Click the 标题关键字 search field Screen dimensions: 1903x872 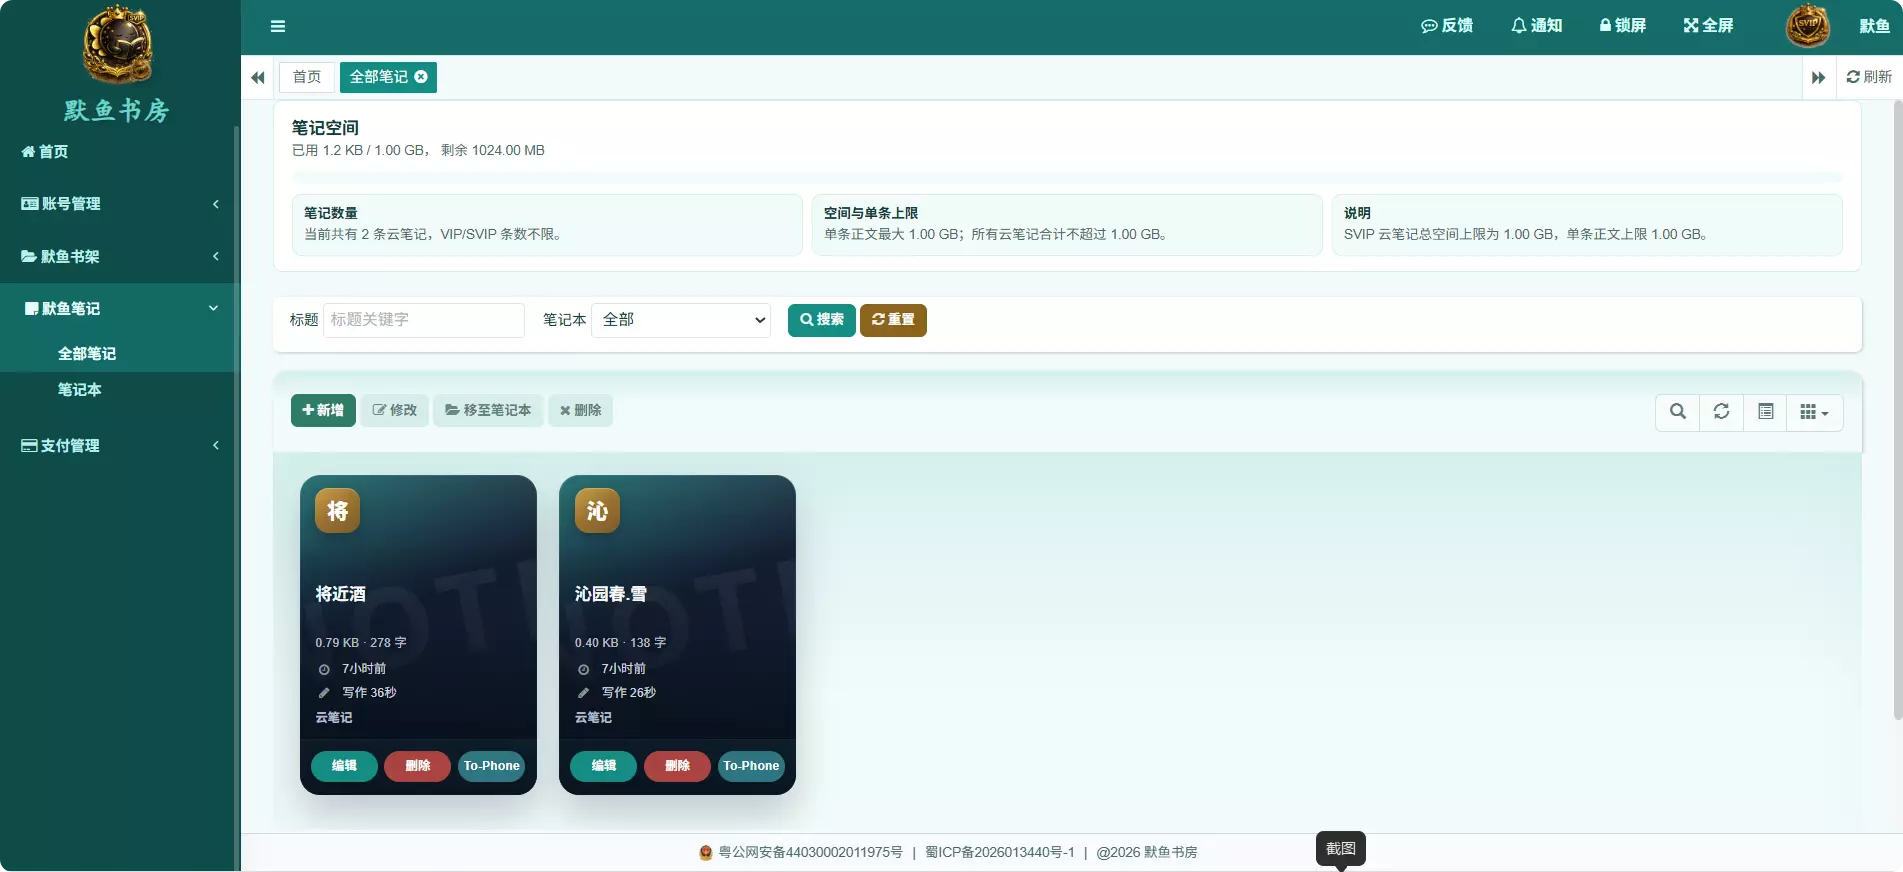(424, 320)
